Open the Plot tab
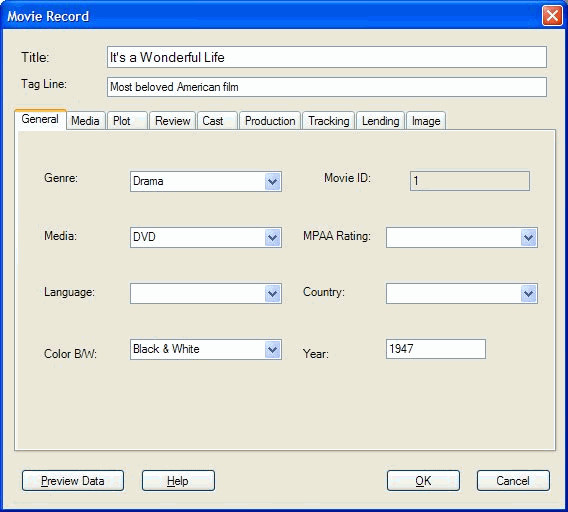This screenshot has width=568, height=512. [x=127, y=121]
